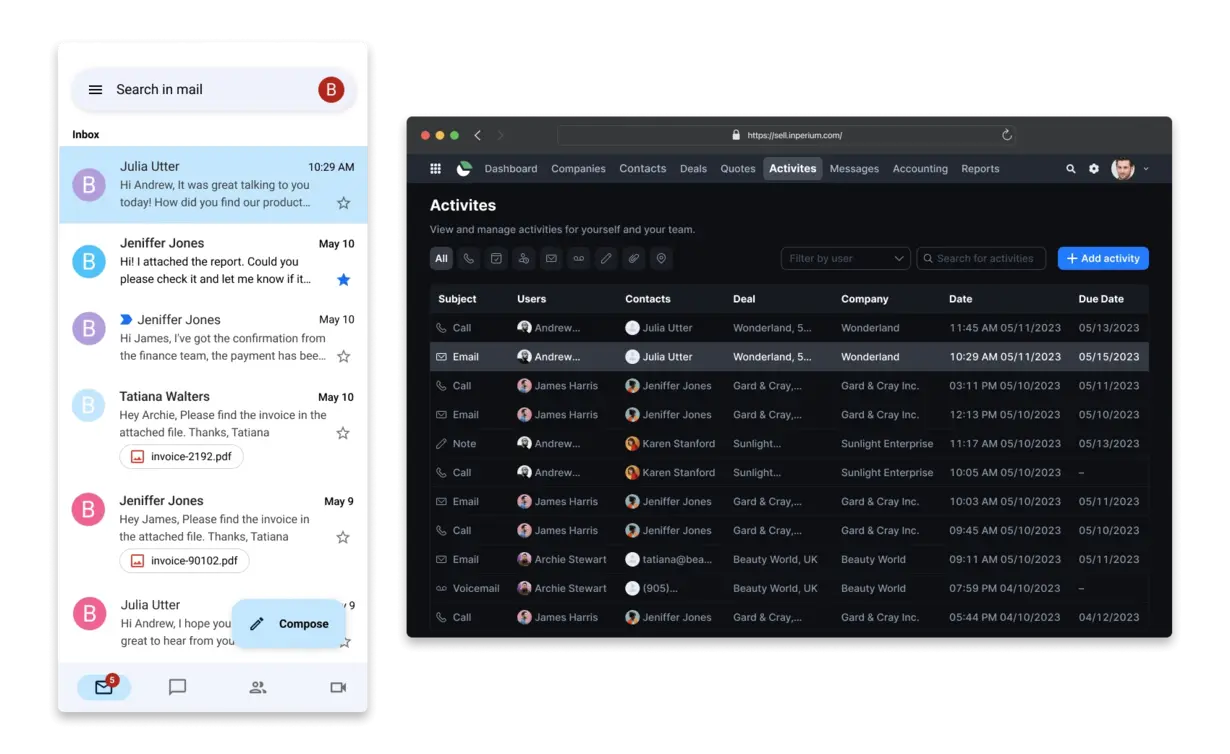
Task: Expand the Filter by user dropdown
Action: coord(845,259)
